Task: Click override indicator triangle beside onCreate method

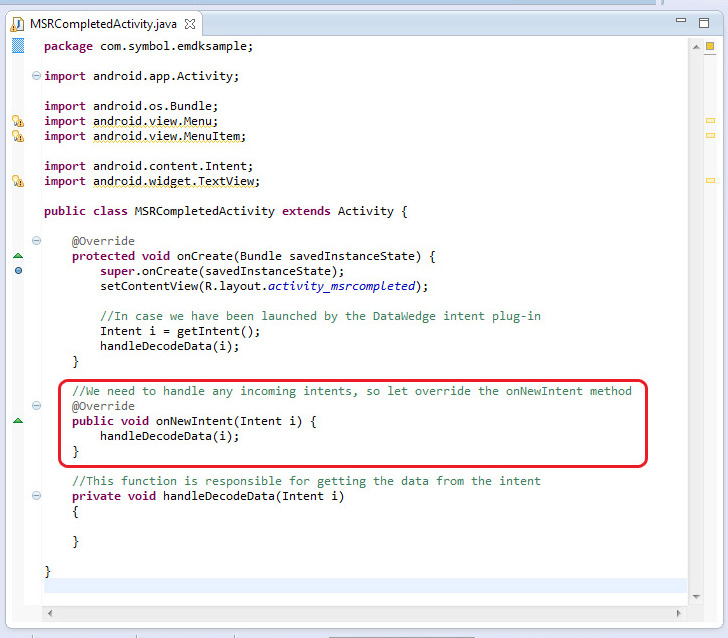Action: click(17, 256)
